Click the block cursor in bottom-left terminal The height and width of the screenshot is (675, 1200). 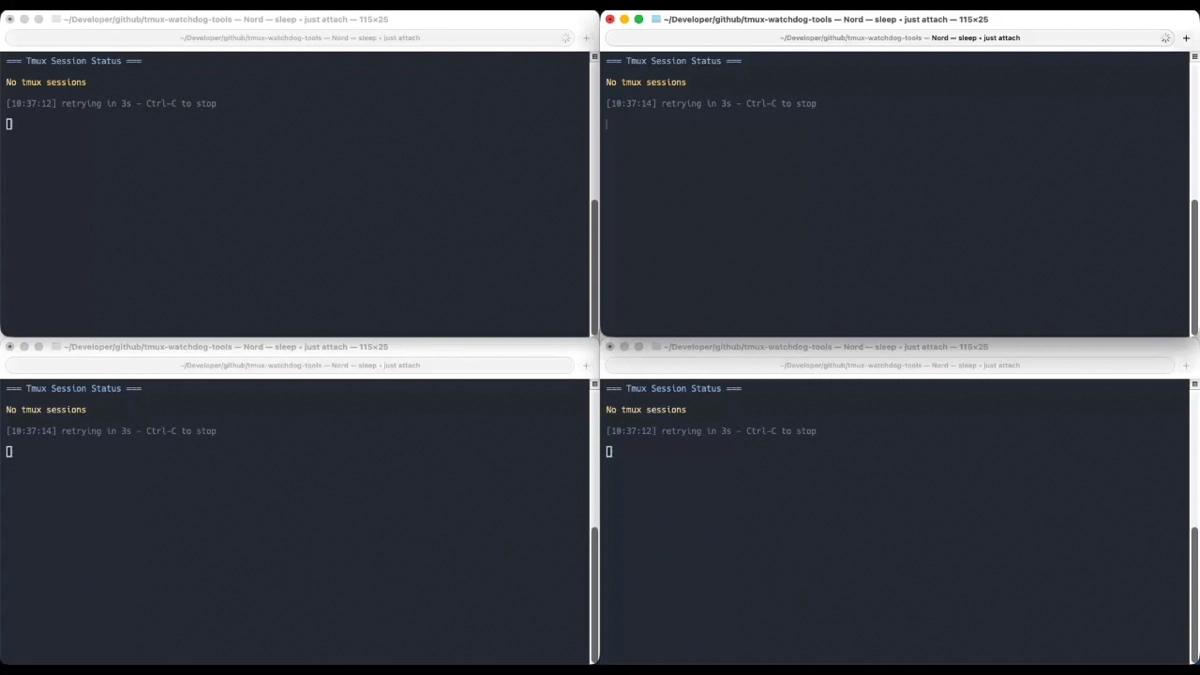[x=9, y=452]
